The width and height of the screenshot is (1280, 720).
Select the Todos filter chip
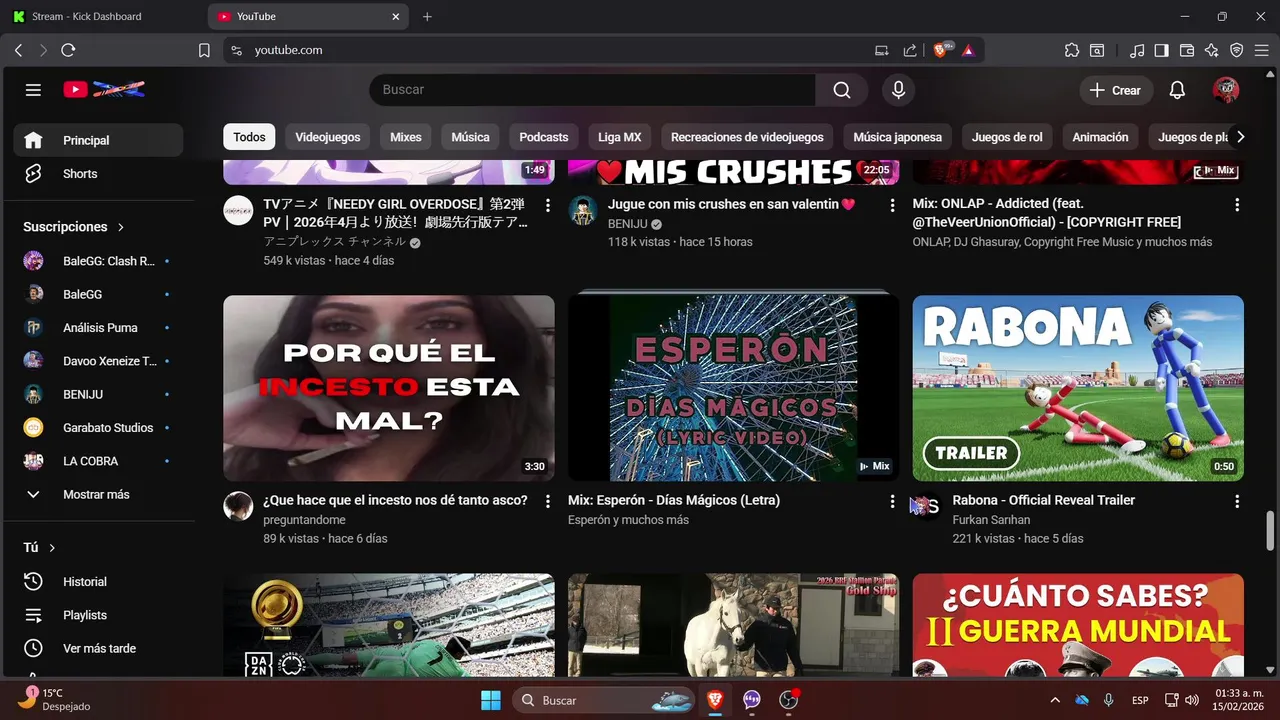point(249,137)
